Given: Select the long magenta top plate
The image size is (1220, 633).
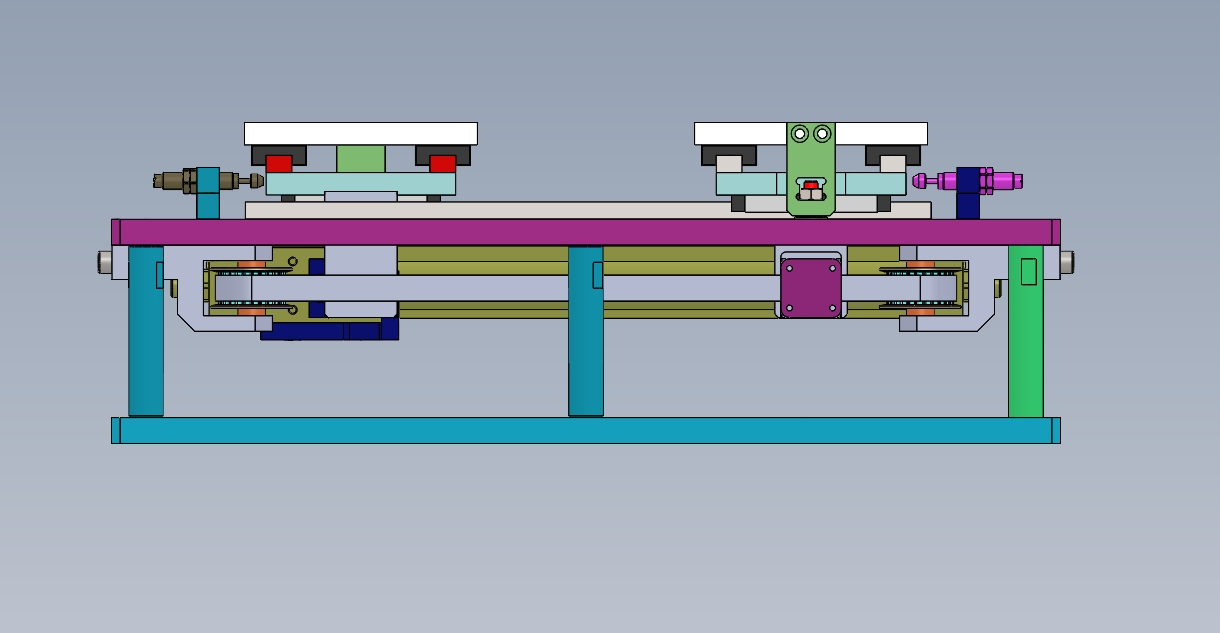Looking at the screenshot, I should pos(585,232).
